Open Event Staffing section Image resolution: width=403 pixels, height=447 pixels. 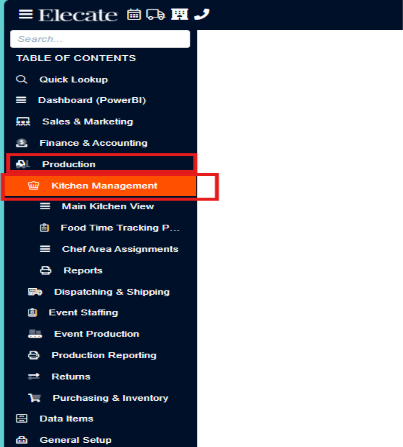pos(83,313)
